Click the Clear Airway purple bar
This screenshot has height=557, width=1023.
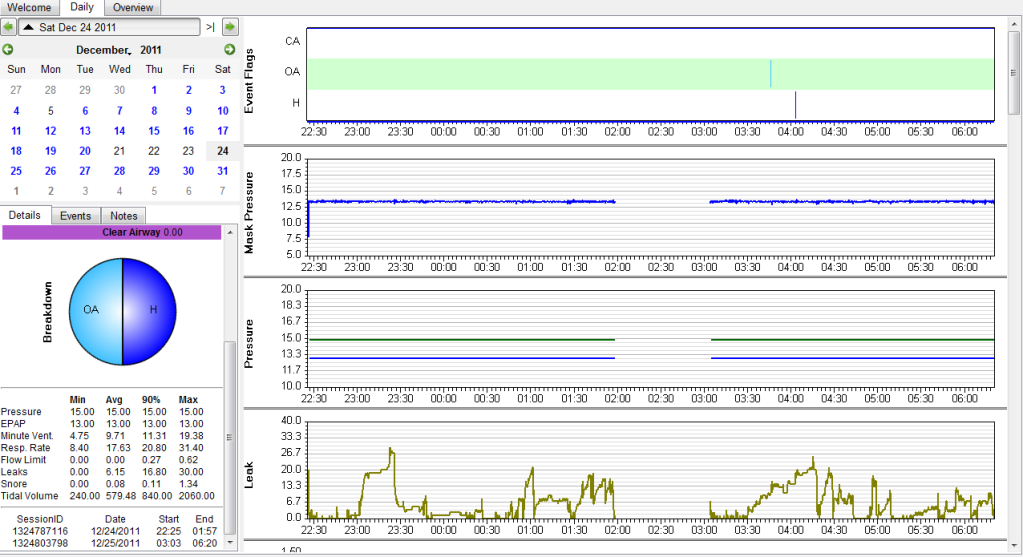pos(112,232)
